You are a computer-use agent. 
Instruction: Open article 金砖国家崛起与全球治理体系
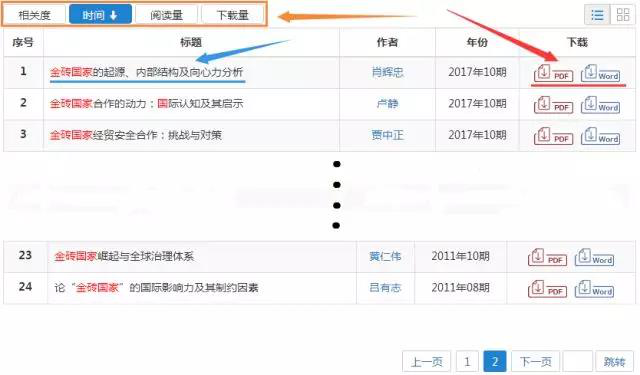coord(124,256)
